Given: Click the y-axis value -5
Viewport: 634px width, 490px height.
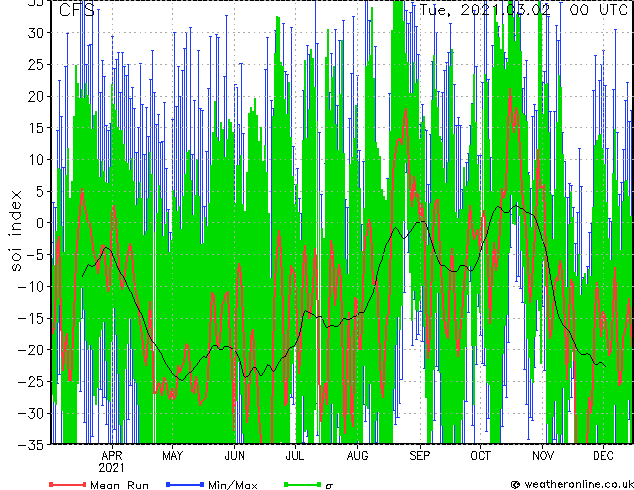Looking at the screenshot, I should 36,255.
